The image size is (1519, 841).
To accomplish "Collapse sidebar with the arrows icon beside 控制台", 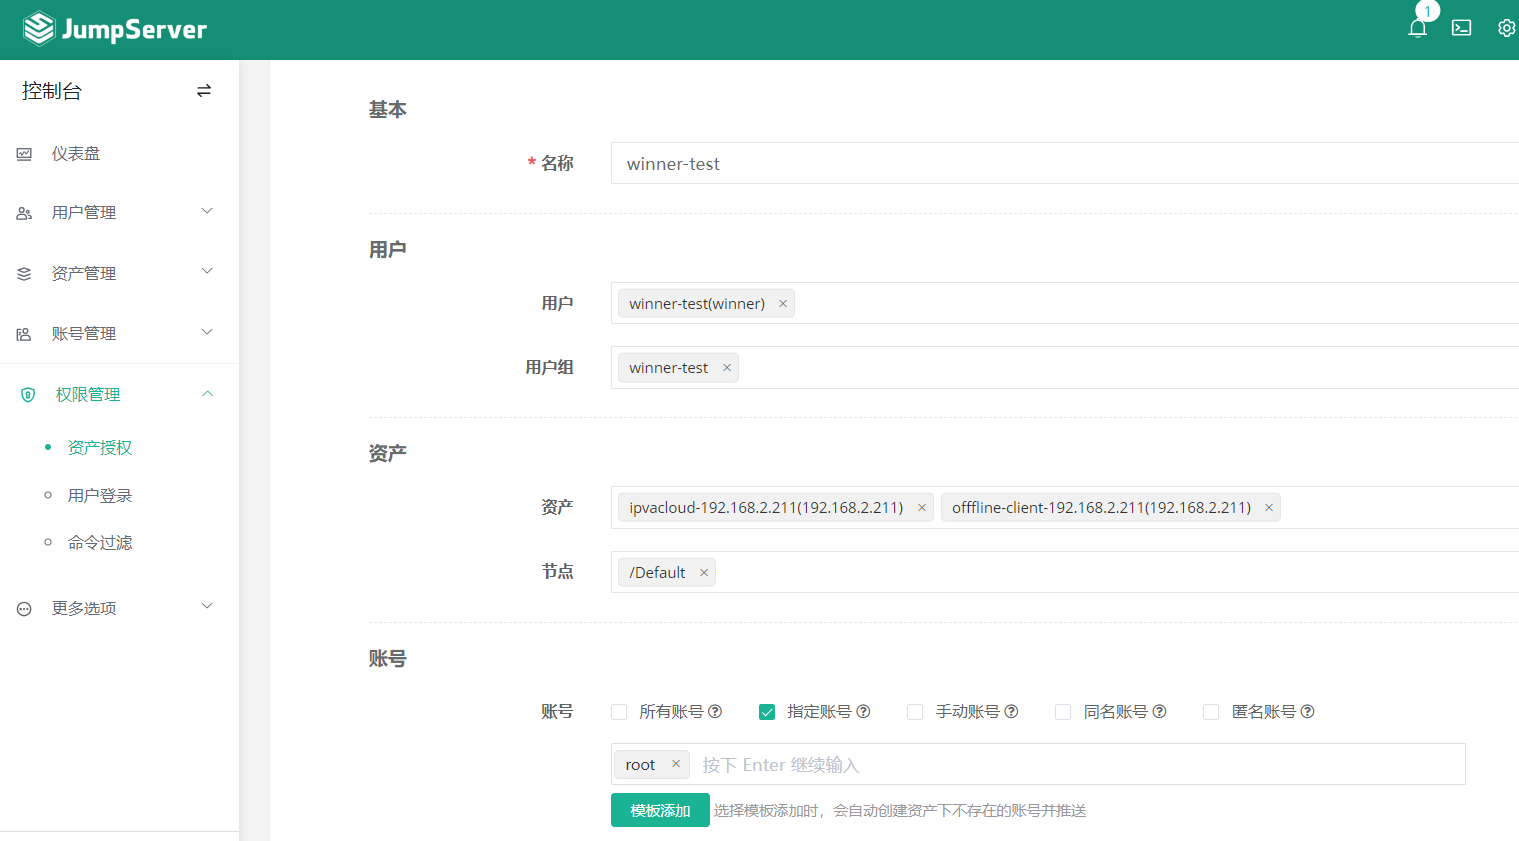I will coord(203,90).
